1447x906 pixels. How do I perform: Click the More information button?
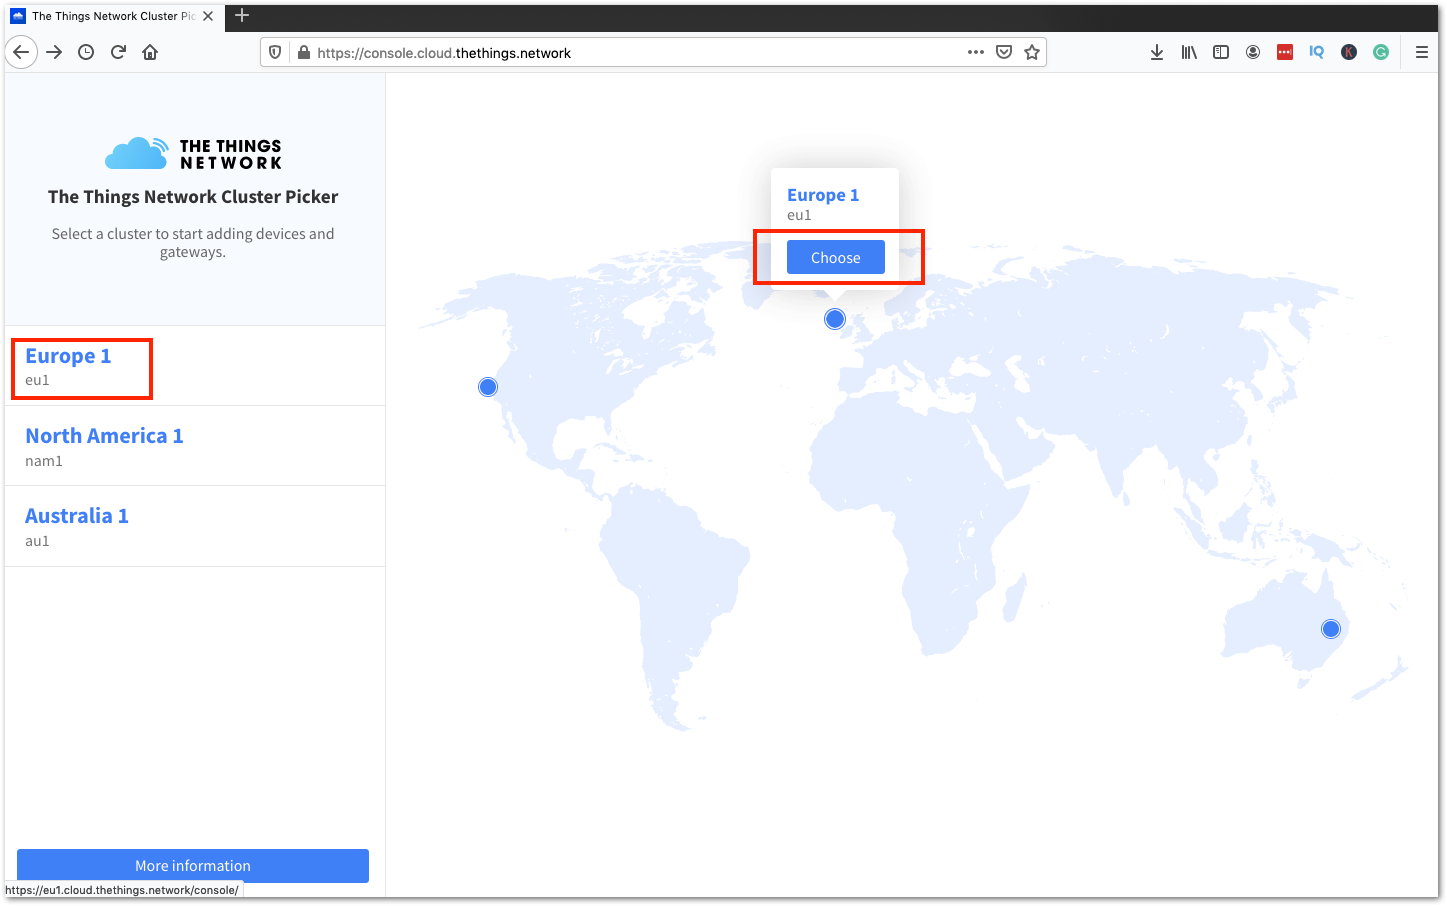[193, 866]
